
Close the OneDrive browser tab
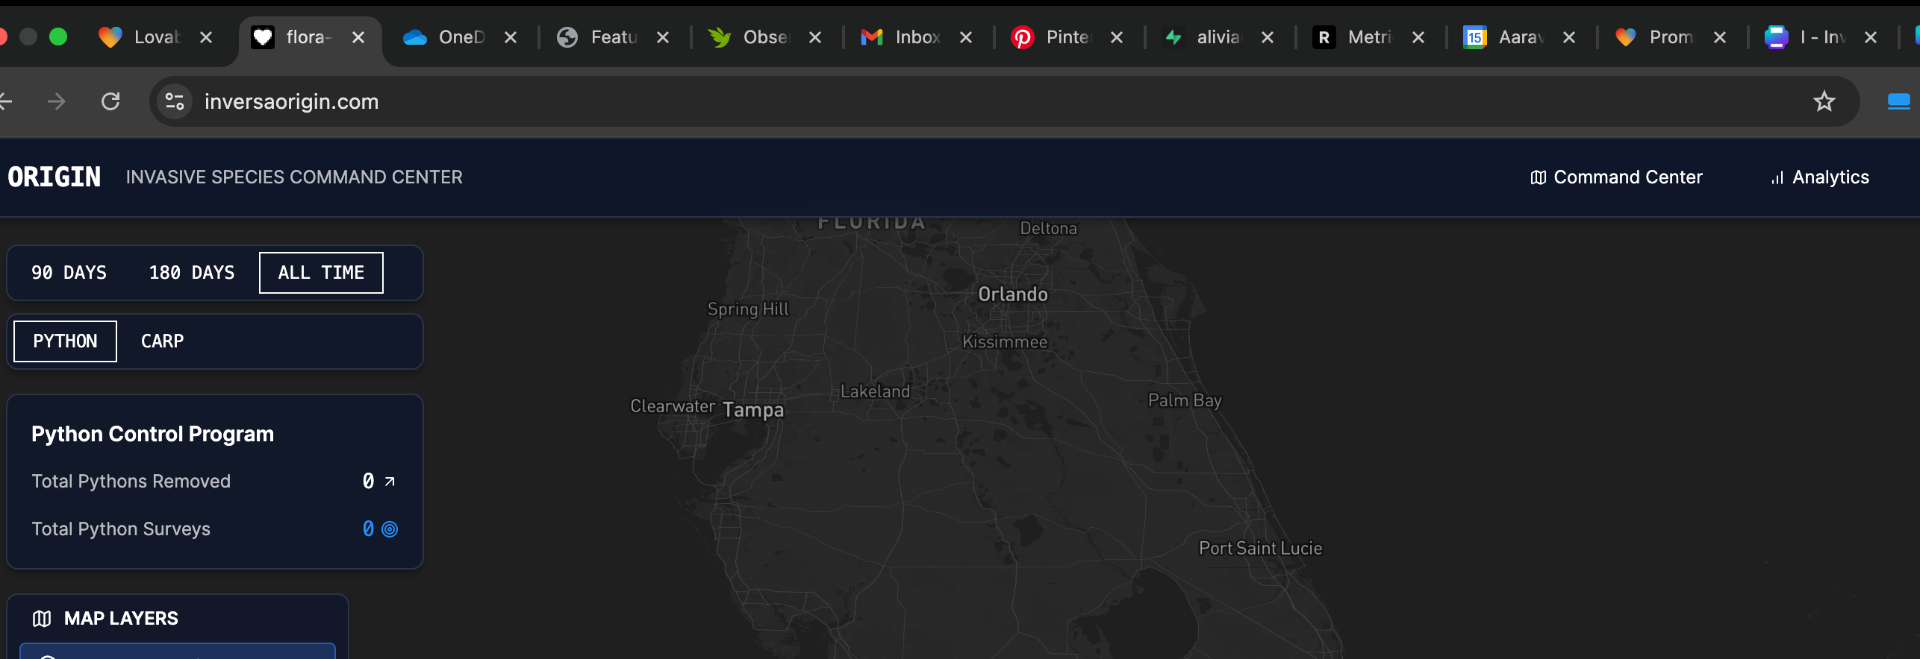(510, 37)
